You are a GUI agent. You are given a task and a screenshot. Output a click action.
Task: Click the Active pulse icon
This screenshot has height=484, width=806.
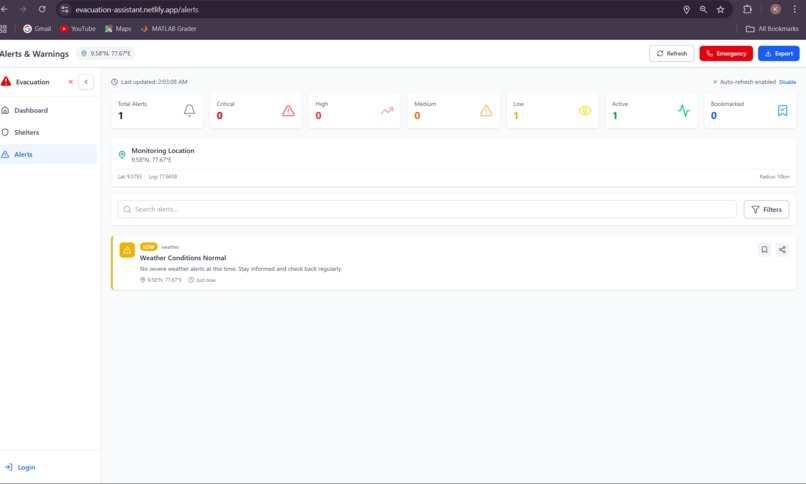(x=684, y=110)
